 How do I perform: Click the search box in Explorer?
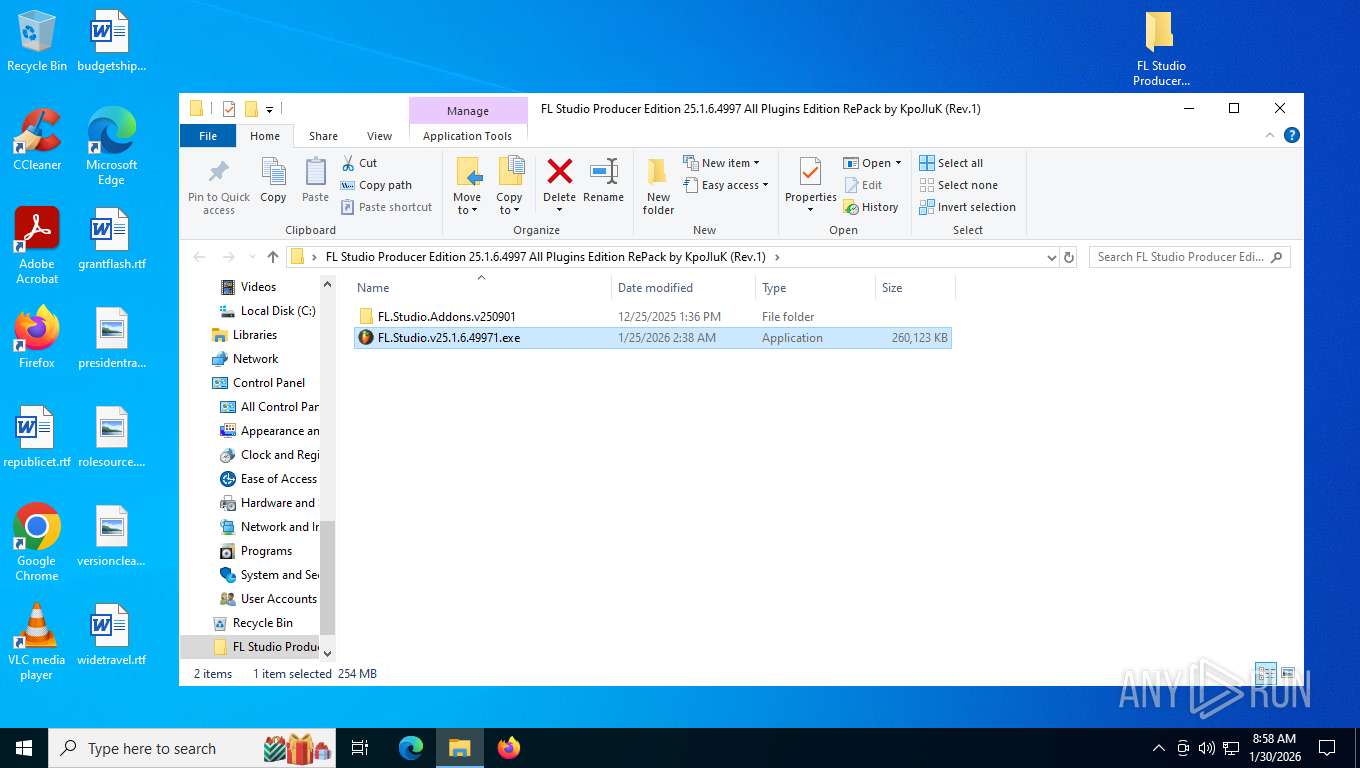click(x=1189, y=257)
